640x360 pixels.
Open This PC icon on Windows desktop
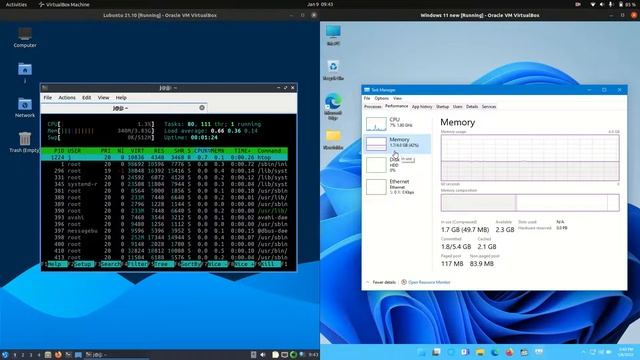coord(333,35)
